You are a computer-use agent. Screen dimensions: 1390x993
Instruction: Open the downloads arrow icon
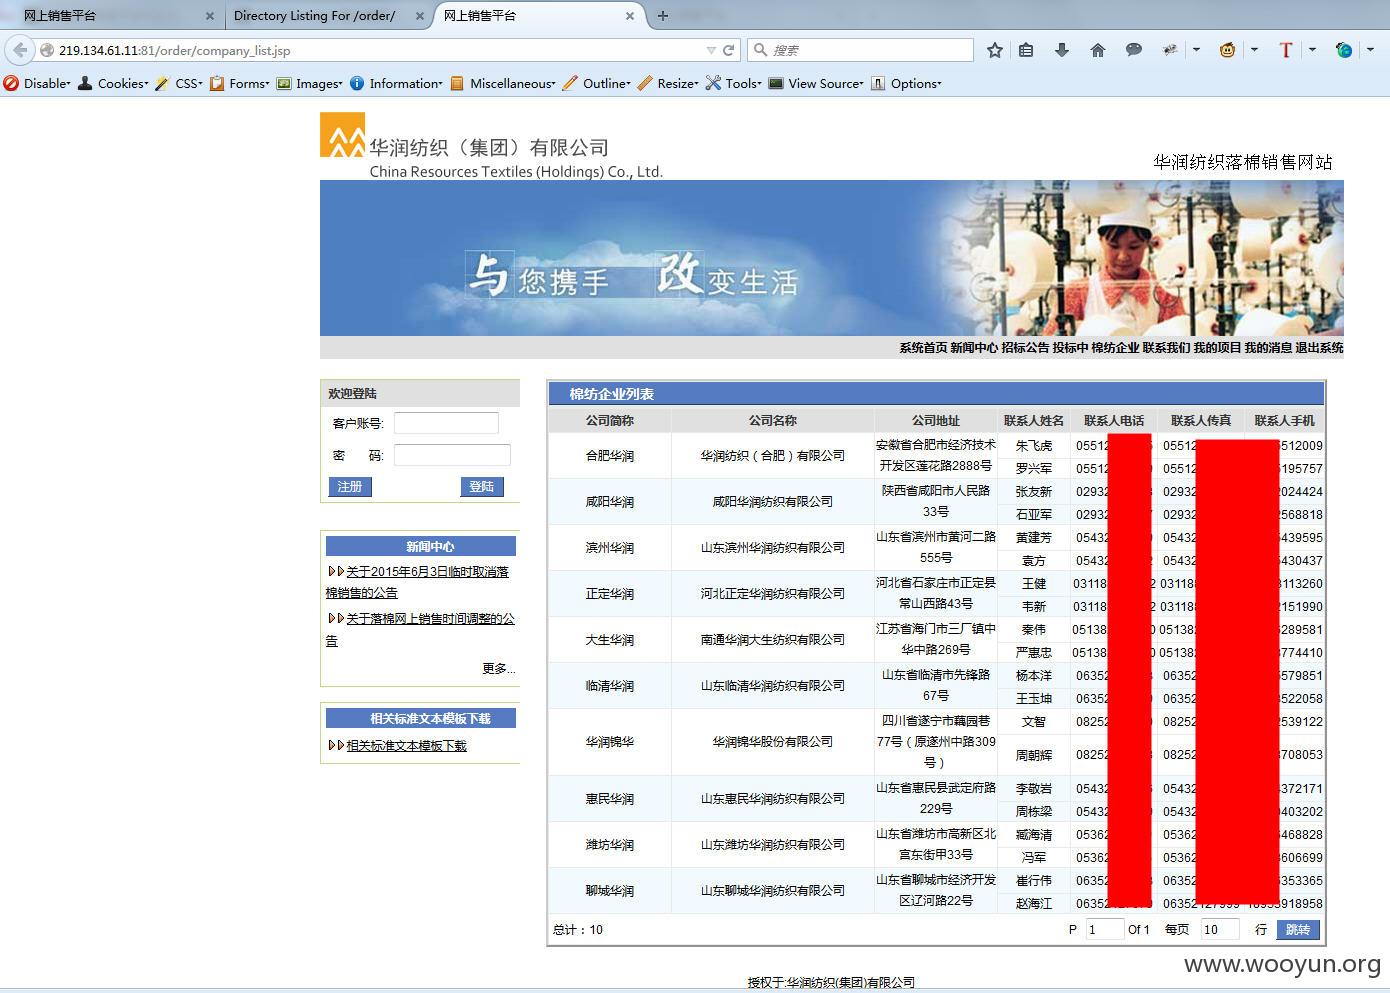[1062, 50]
